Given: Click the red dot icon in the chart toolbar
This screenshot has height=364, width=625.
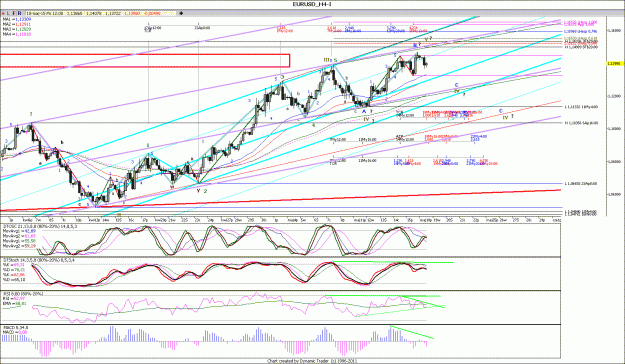Looking at the screenshot, I should tap(3, 14).
